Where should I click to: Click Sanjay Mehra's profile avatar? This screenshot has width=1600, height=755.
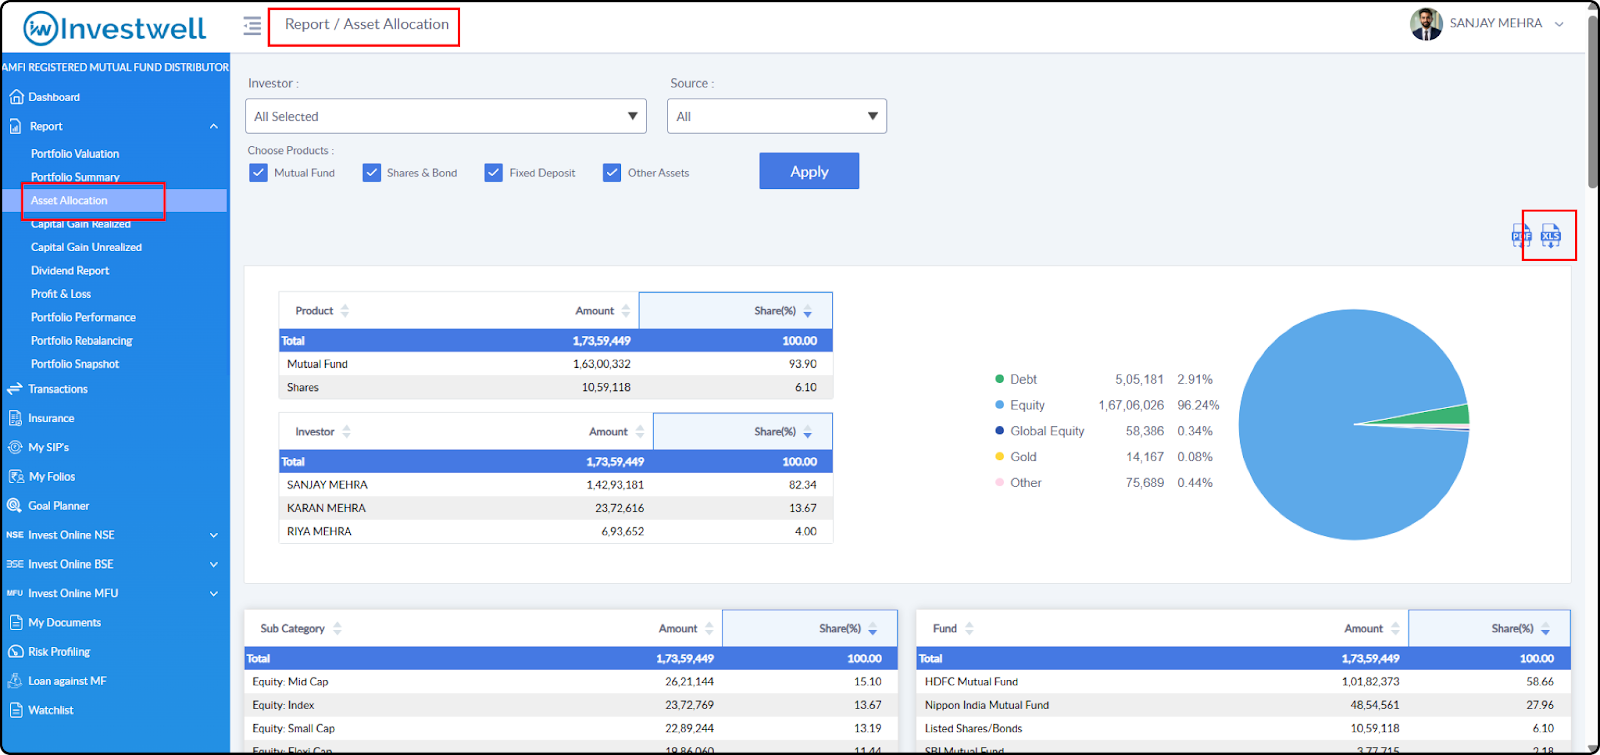coord(1426,24)
